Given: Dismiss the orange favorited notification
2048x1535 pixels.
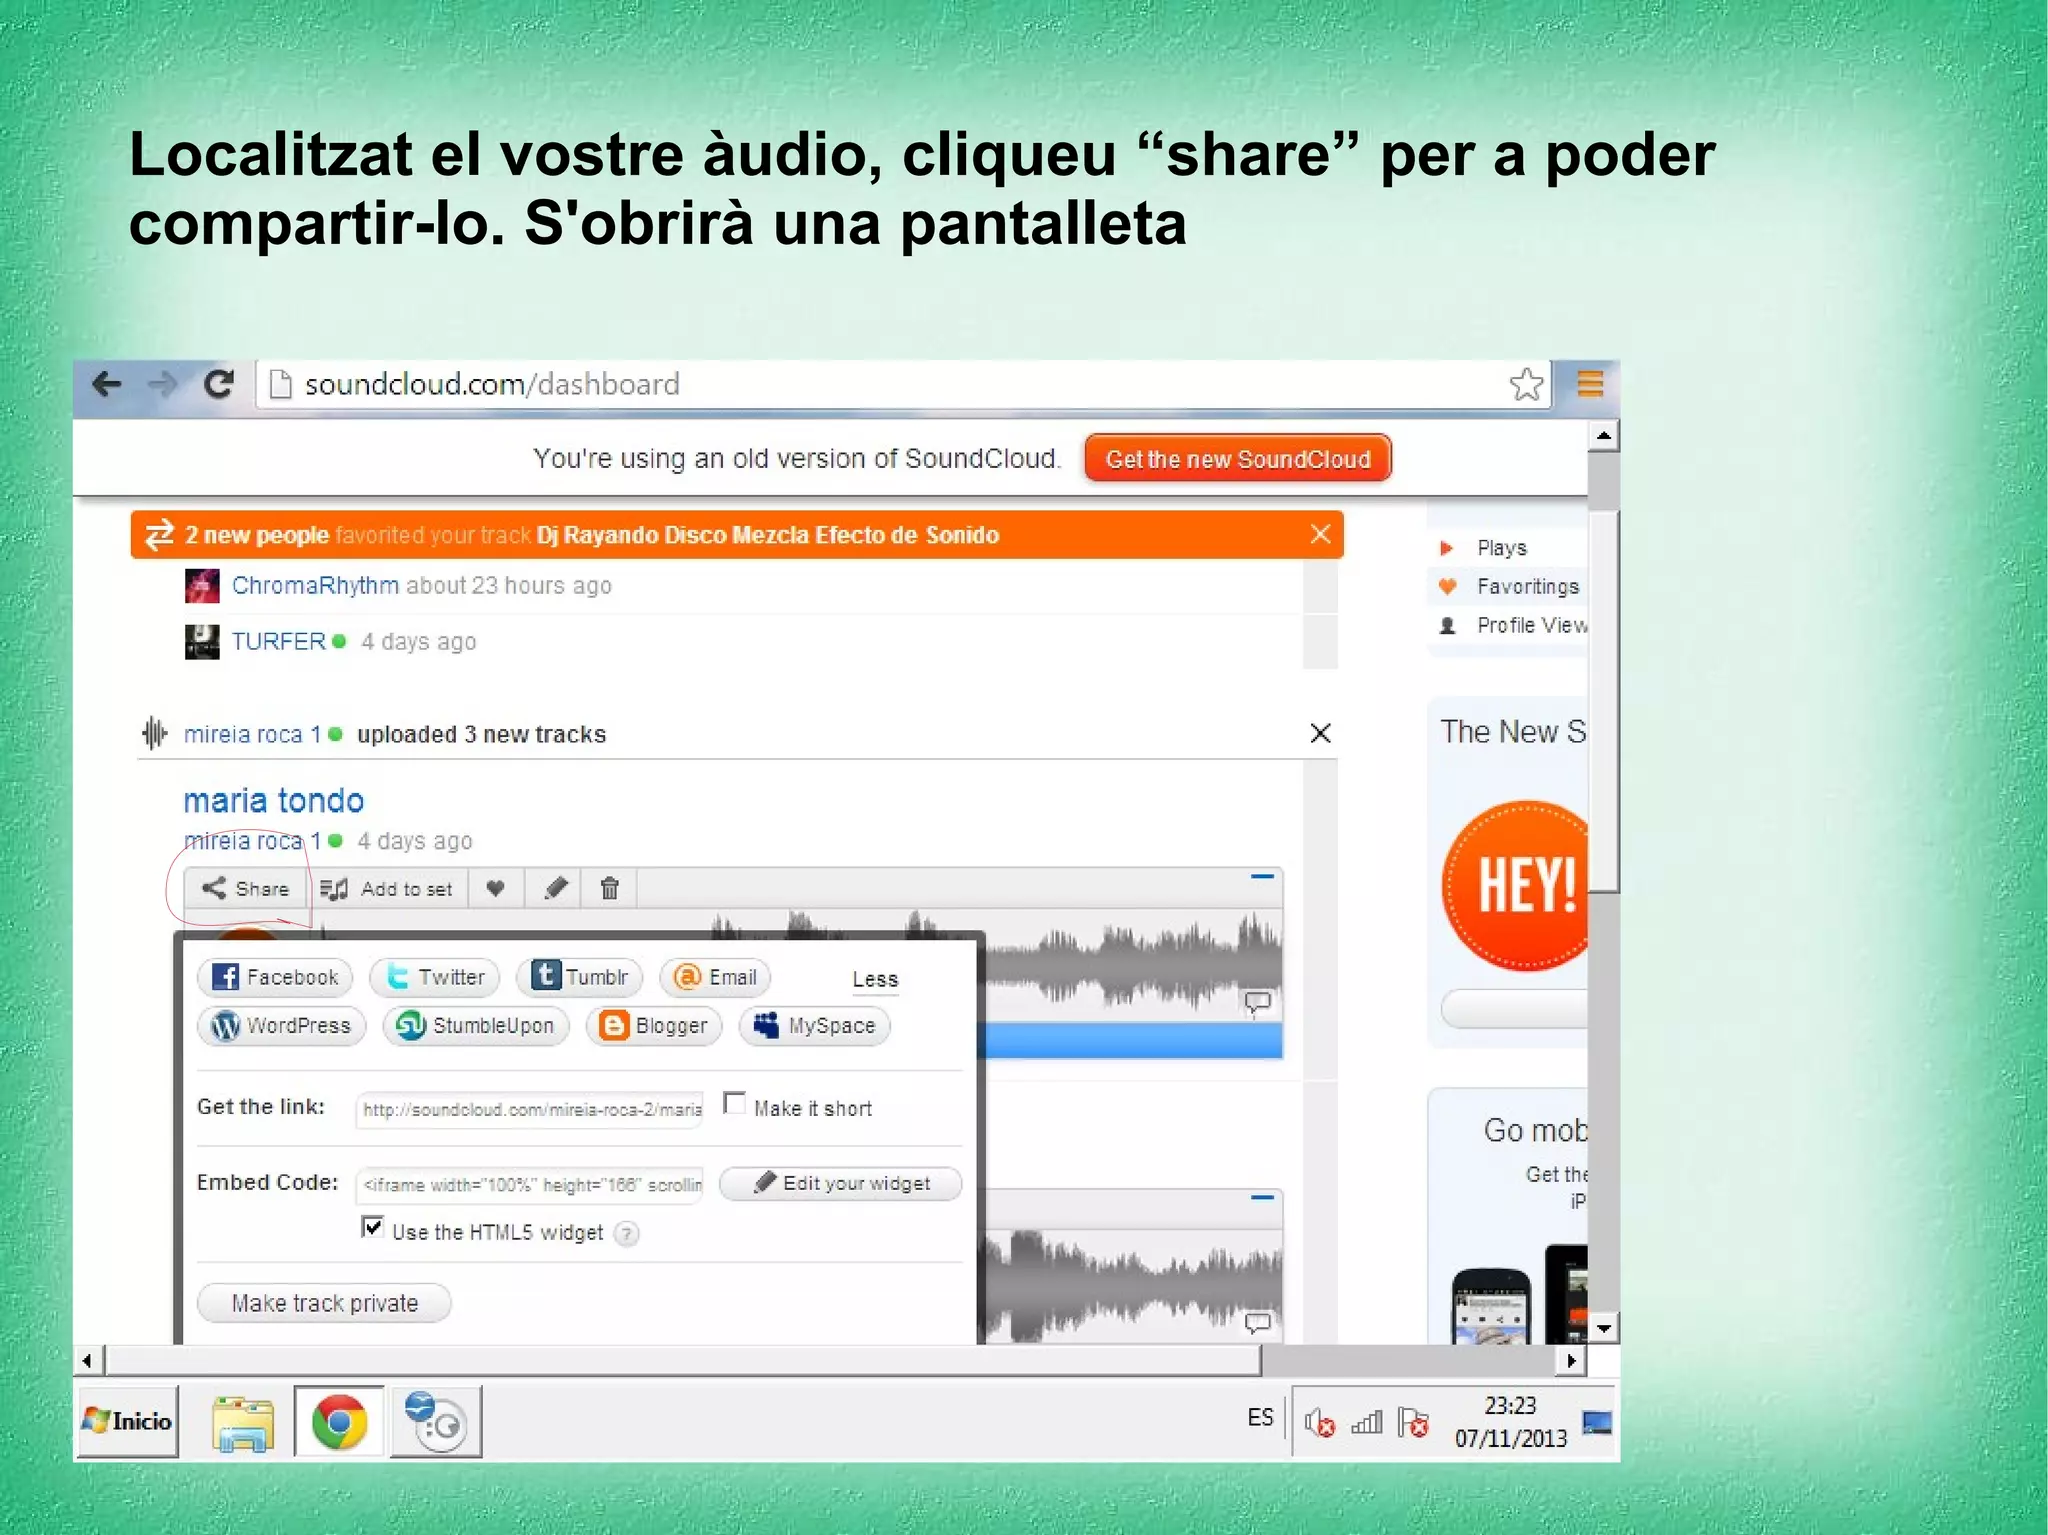Looking at the screenshot, I should coord(1320,534).
